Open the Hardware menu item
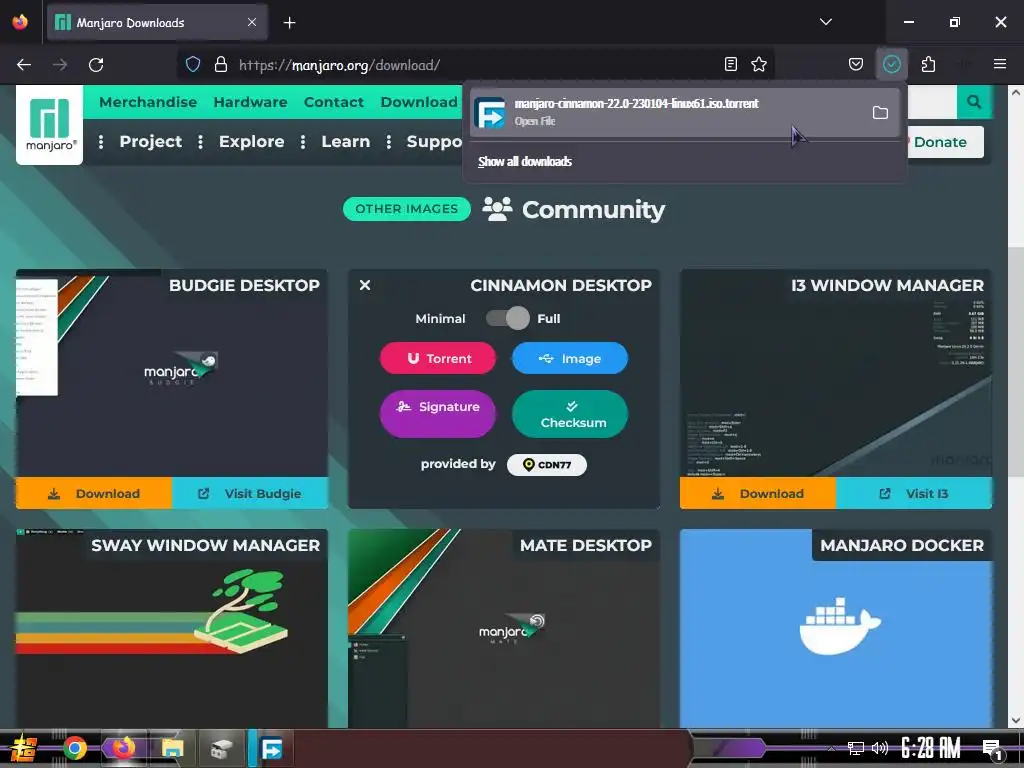 [250, 102]
